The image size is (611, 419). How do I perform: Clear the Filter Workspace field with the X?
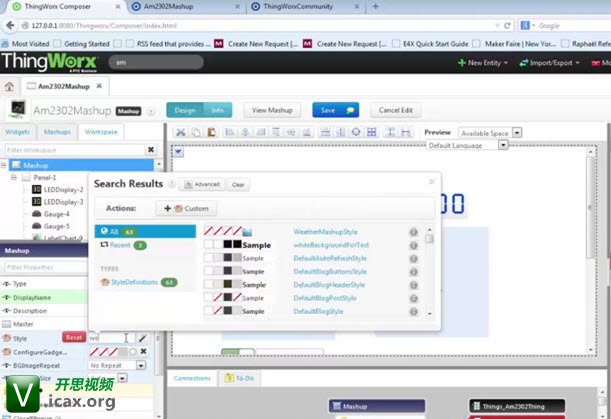(151, 150)
